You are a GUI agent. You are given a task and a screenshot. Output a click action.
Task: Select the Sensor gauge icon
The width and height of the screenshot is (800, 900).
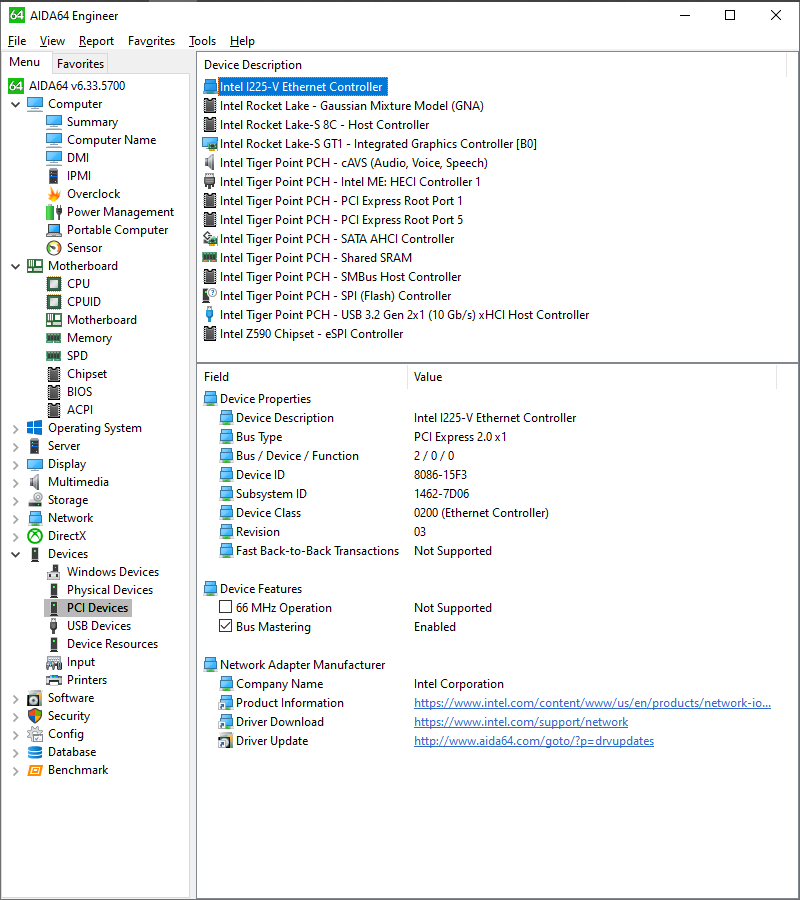[x=54, y=248]
